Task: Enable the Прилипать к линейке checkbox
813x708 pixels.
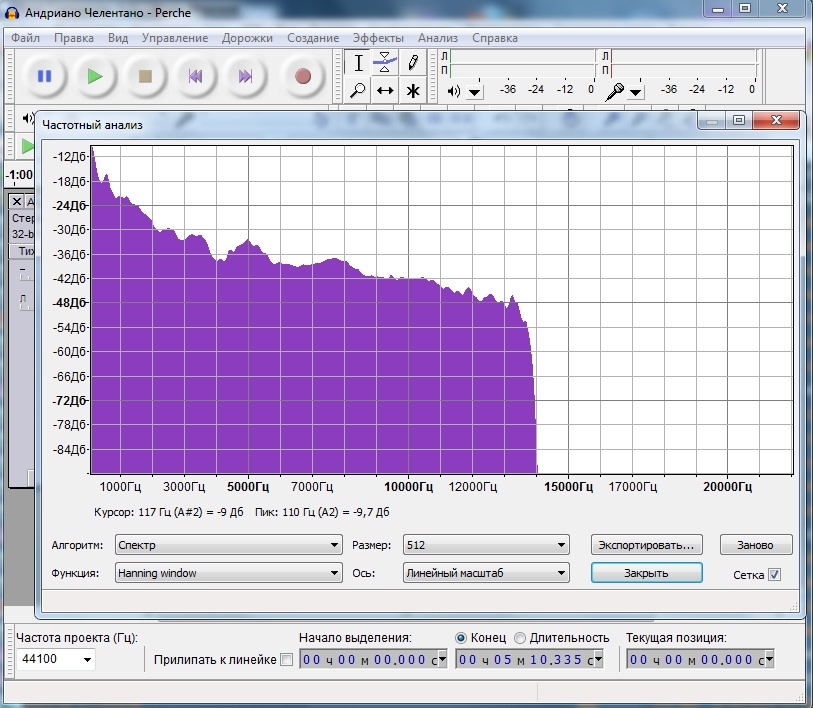Action: coord(287,660)
